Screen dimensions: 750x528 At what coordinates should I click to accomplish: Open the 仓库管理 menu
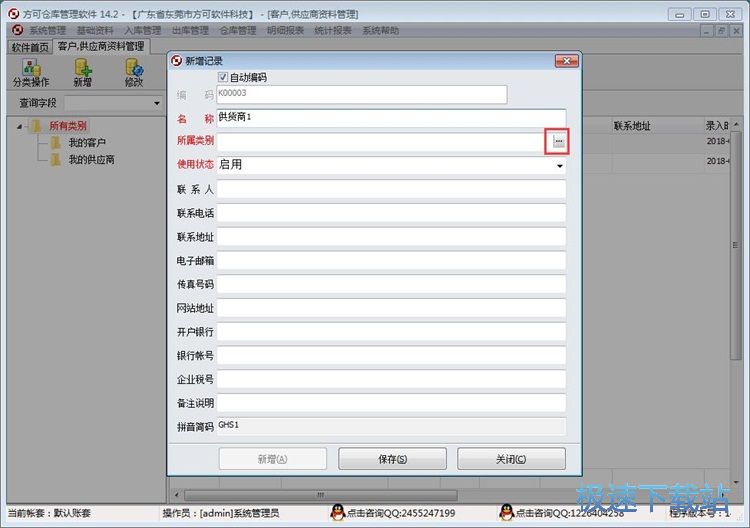coord(238,31)
